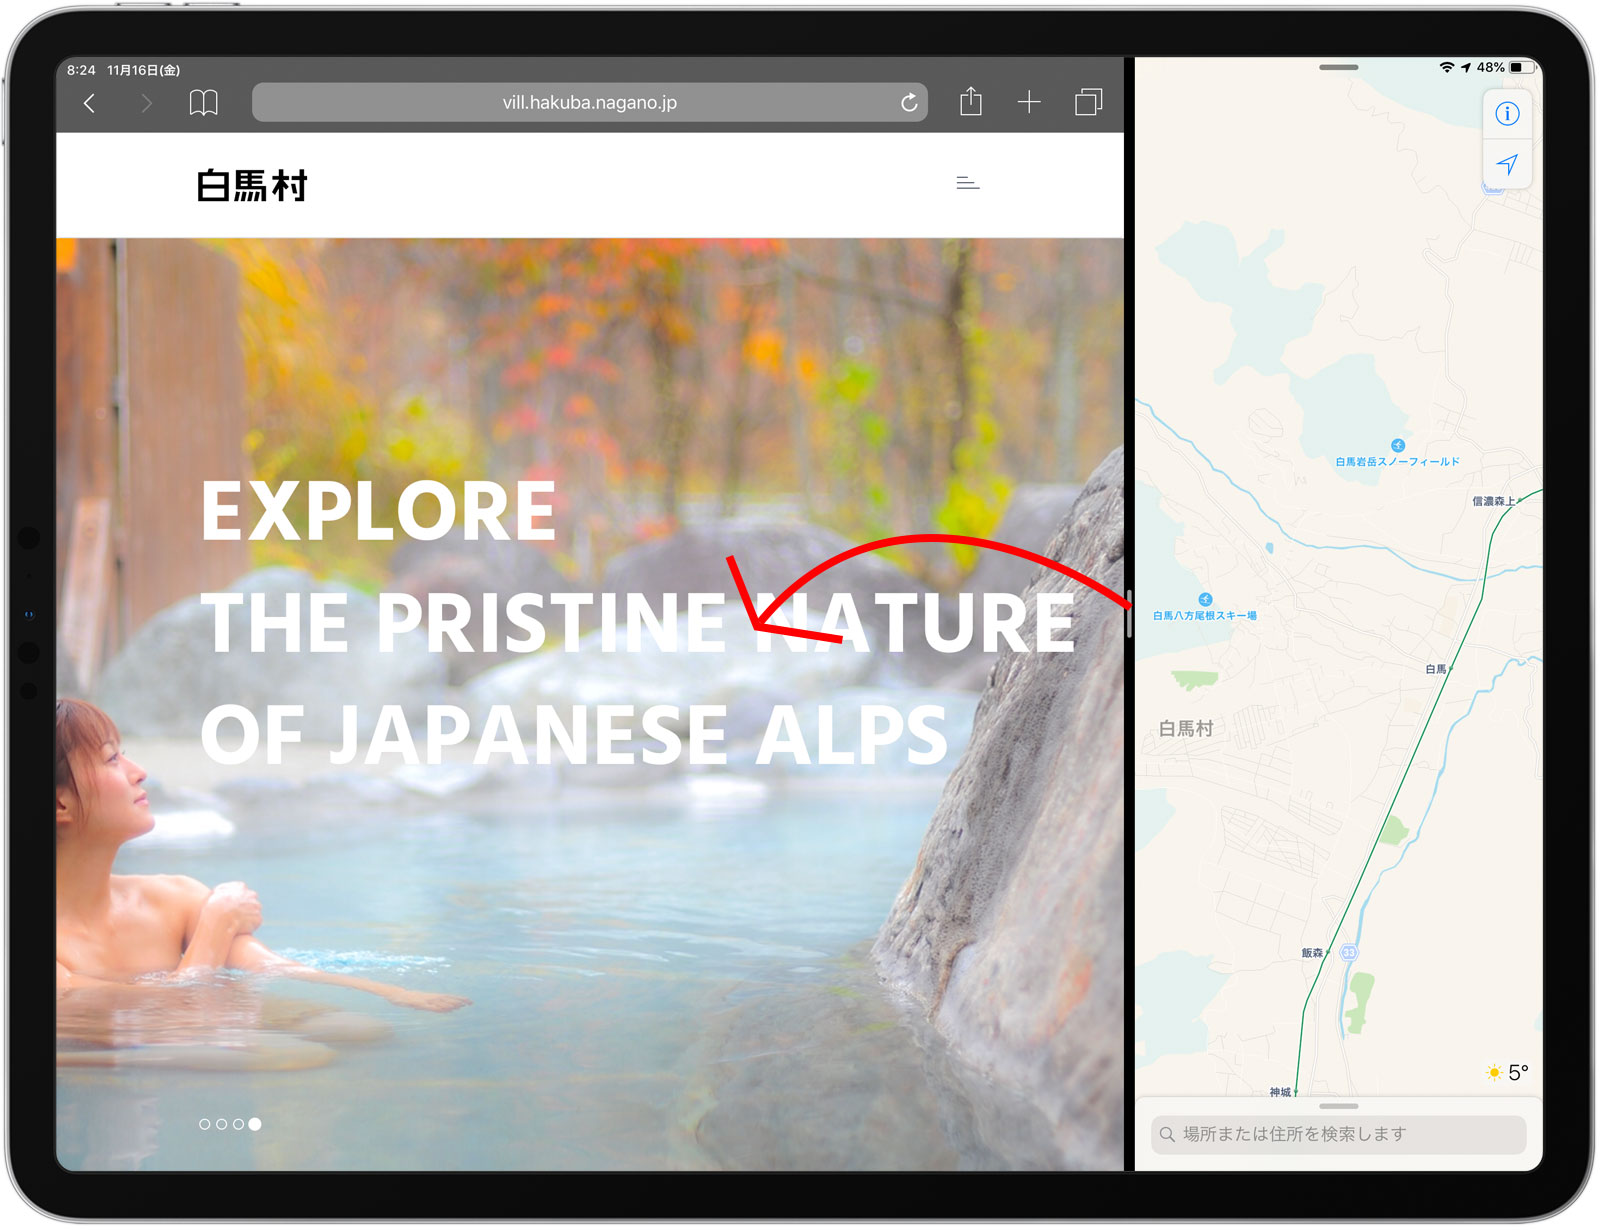Open a new Safari tab
Screen dimensions: 1600x1230
tap(1029, 102)
